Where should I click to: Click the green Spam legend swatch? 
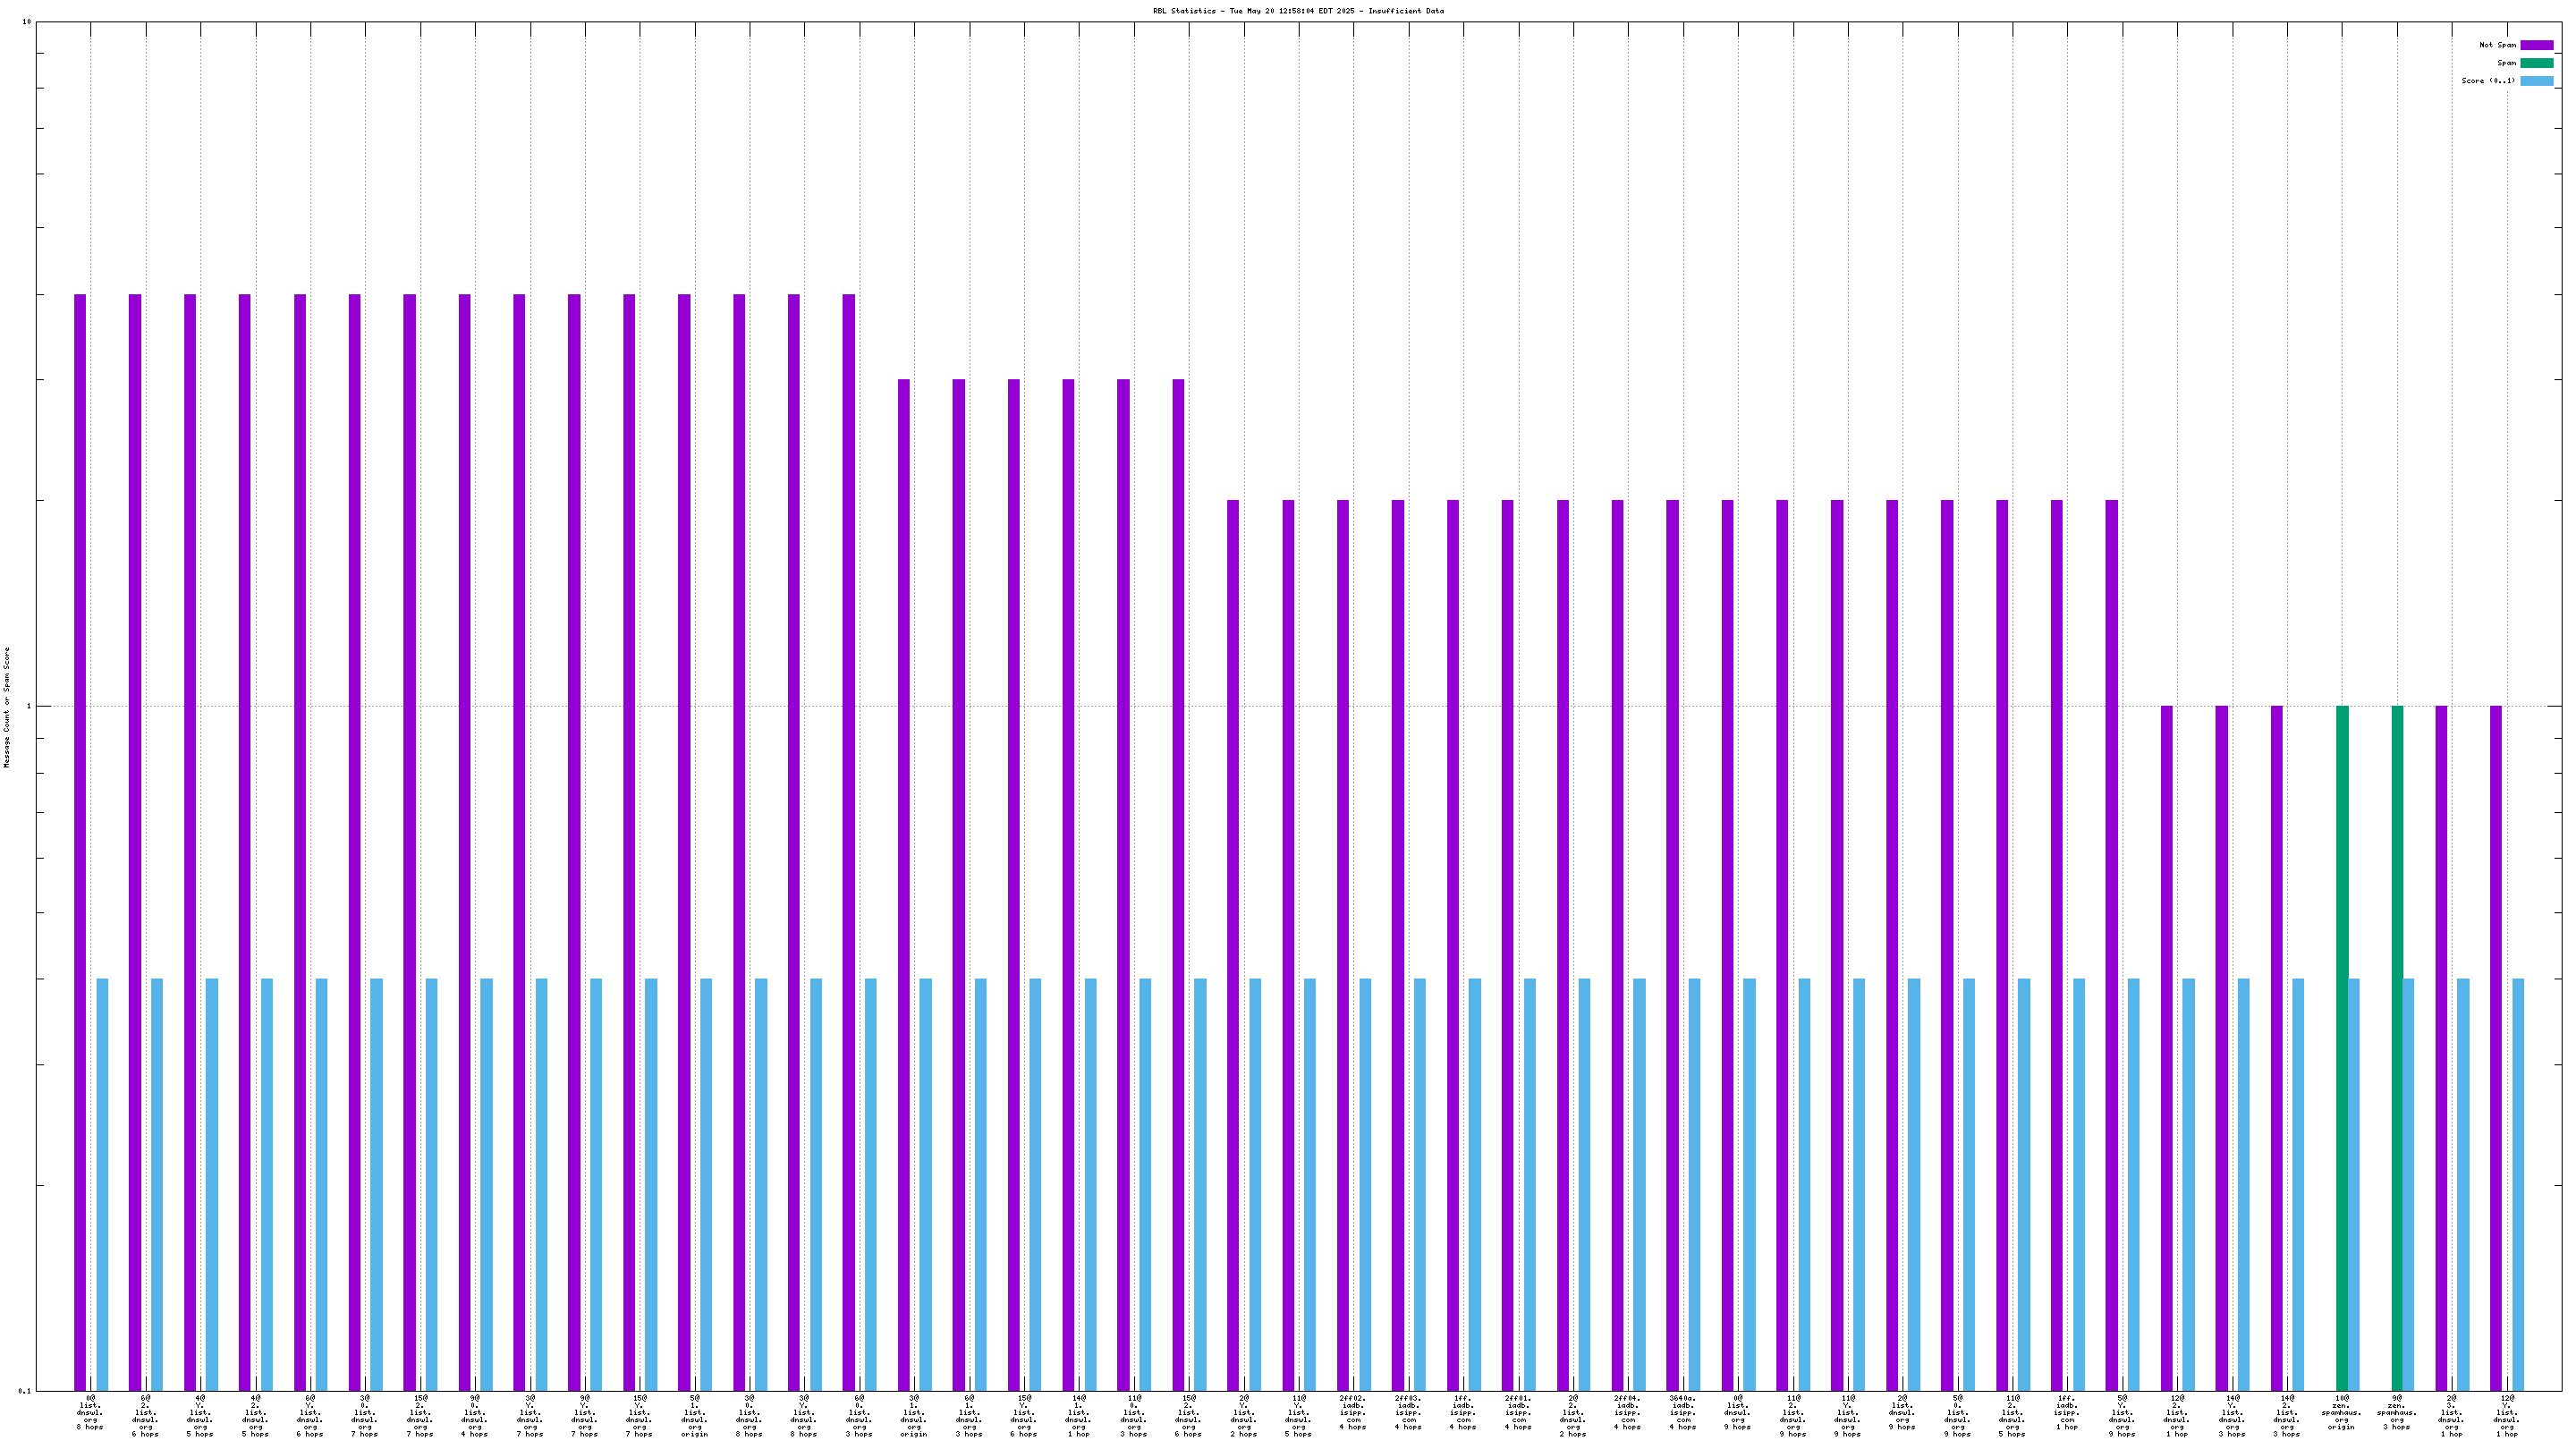2536,63
